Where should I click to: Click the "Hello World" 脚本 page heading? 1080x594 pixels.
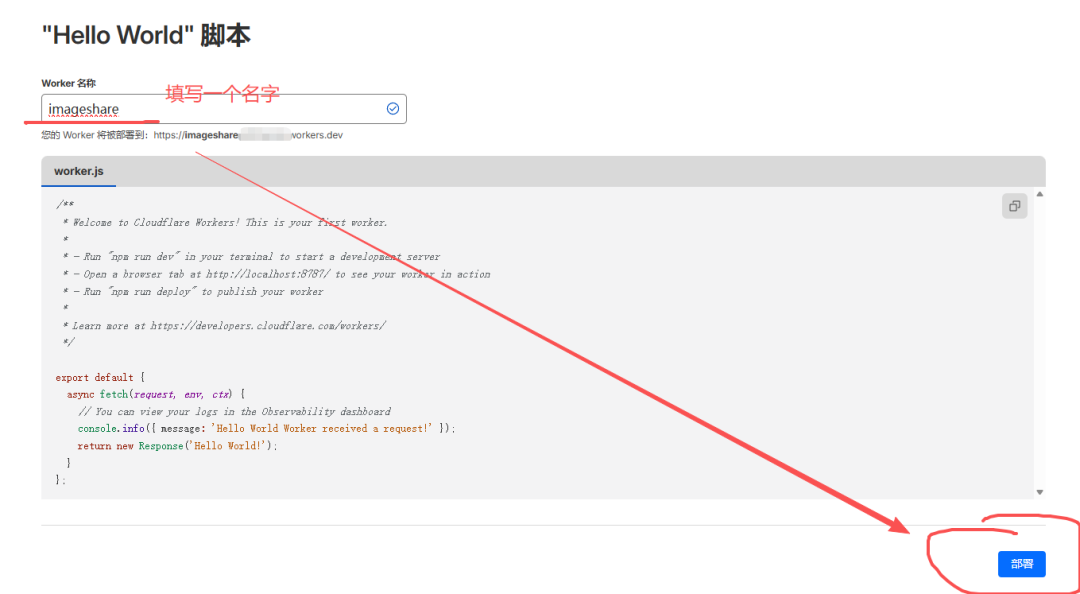pyautogui.click(x=146, y=36)
